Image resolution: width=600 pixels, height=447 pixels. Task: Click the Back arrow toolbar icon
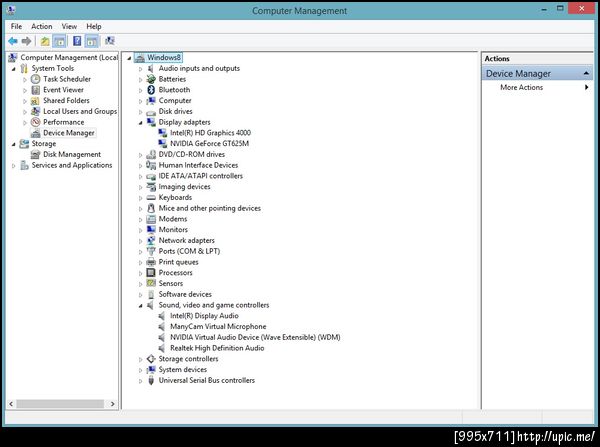[13, 41]
